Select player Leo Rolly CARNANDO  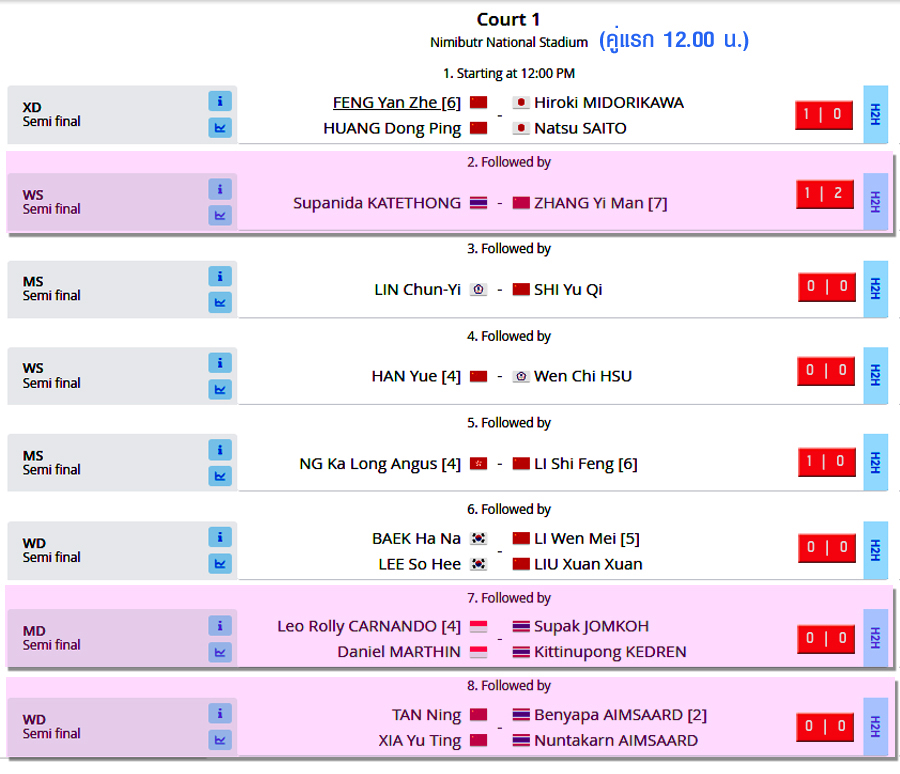(x=358, y=626)
